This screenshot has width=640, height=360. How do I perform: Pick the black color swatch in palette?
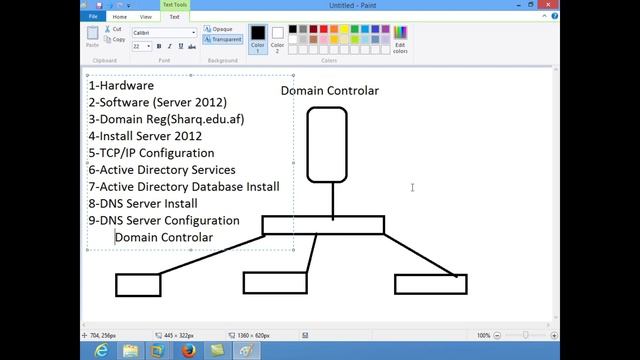(x=293, y=29)
